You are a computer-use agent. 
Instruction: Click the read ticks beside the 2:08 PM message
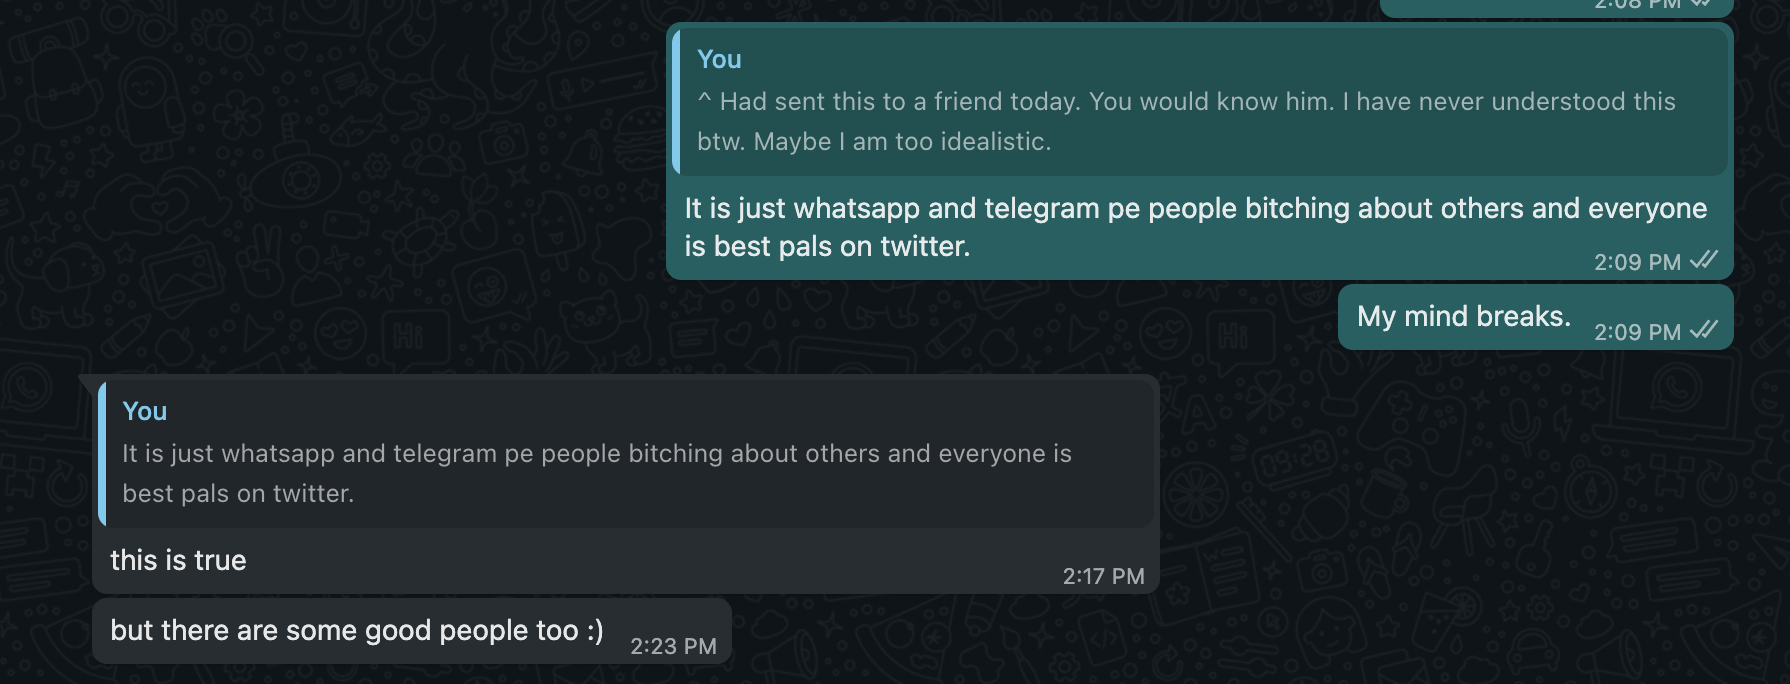(x=1702, y=3)
